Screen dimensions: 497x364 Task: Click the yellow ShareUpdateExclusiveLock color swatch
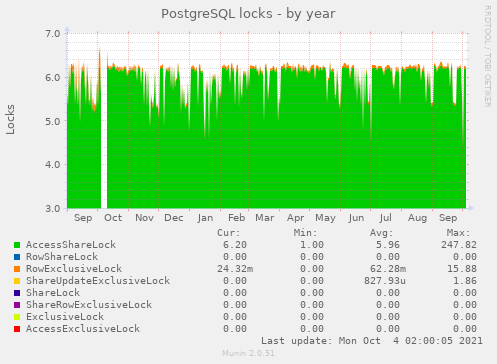17,281
